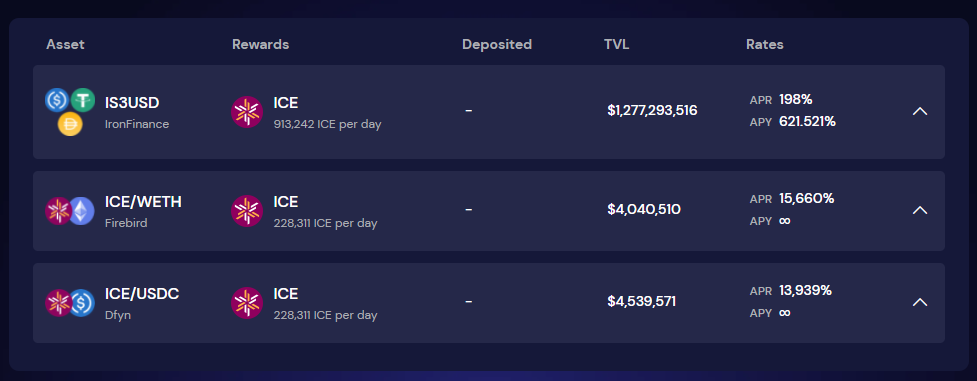Collapse the ICE/USDC pool row chevron
This screenshot has width=977, height=381.
point(920,302)
